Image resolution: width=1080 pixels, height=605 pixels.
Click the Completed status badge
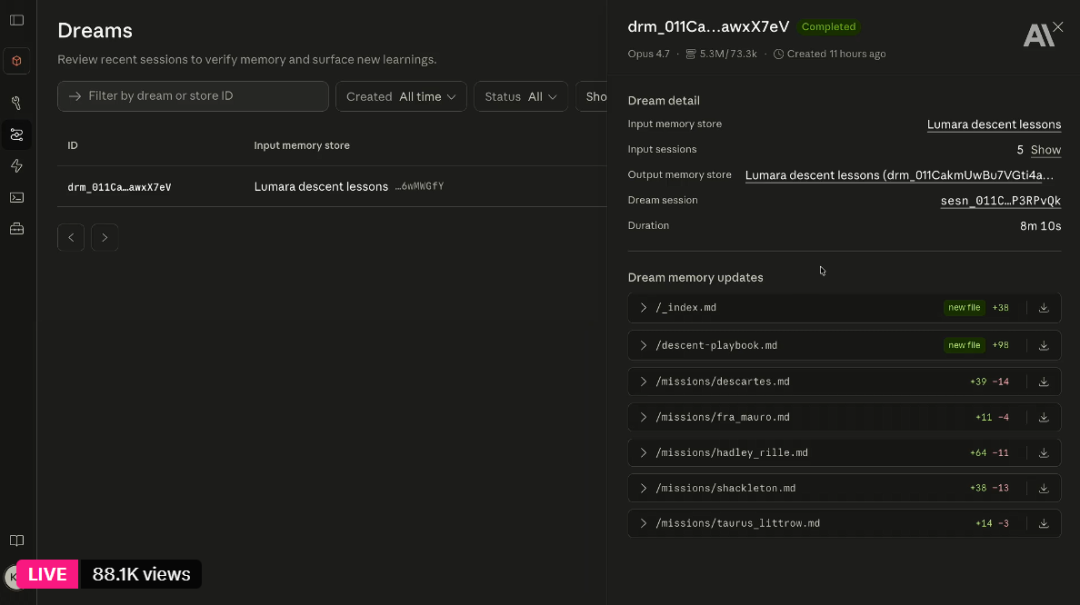829,27
